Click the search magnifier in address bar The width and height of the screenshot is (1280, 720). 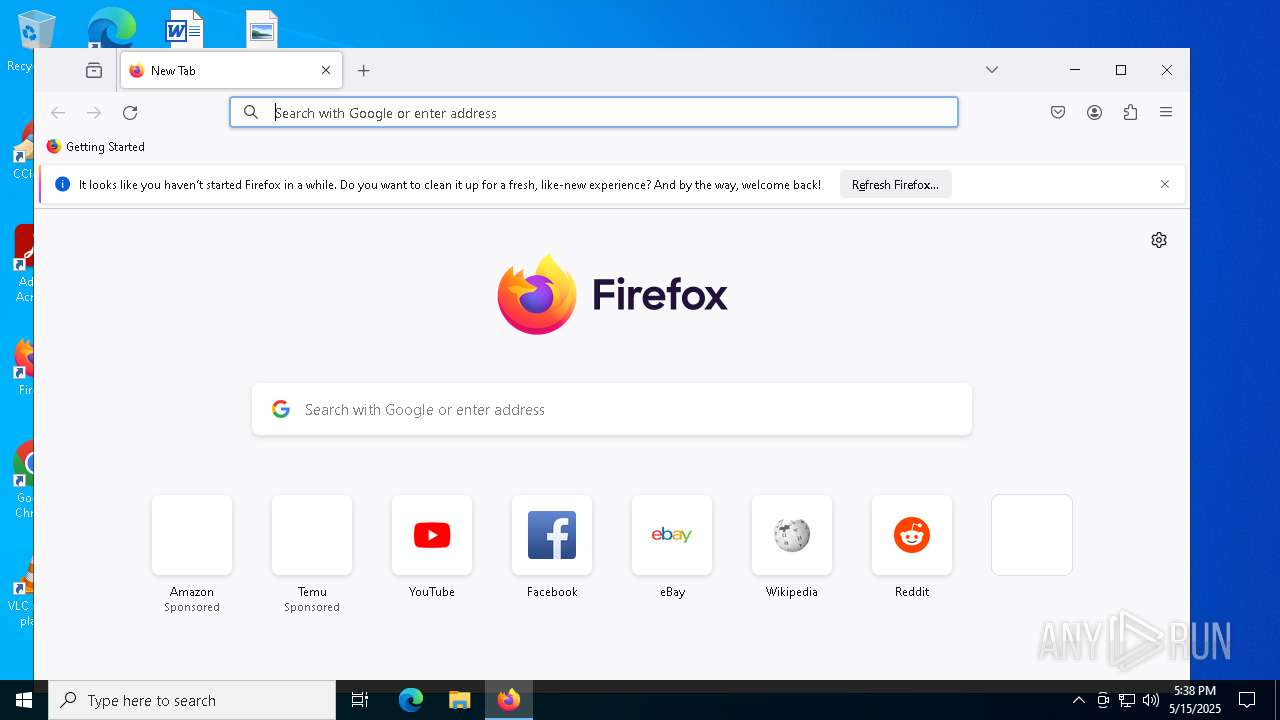(x=251, y=112)
